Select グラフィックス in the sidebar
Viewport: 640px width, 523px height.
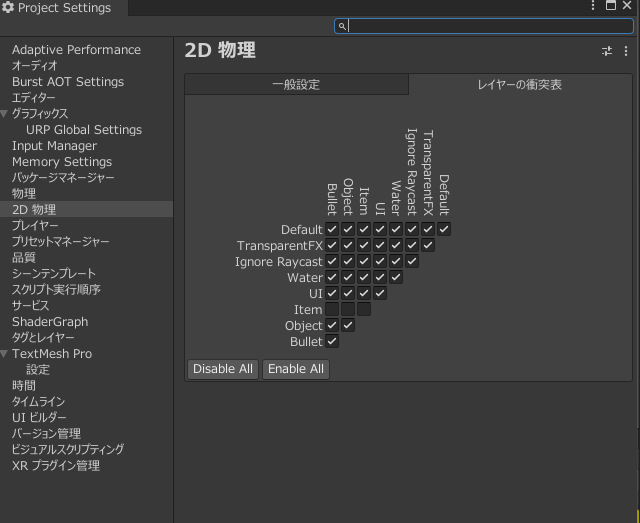pos(40,114)
